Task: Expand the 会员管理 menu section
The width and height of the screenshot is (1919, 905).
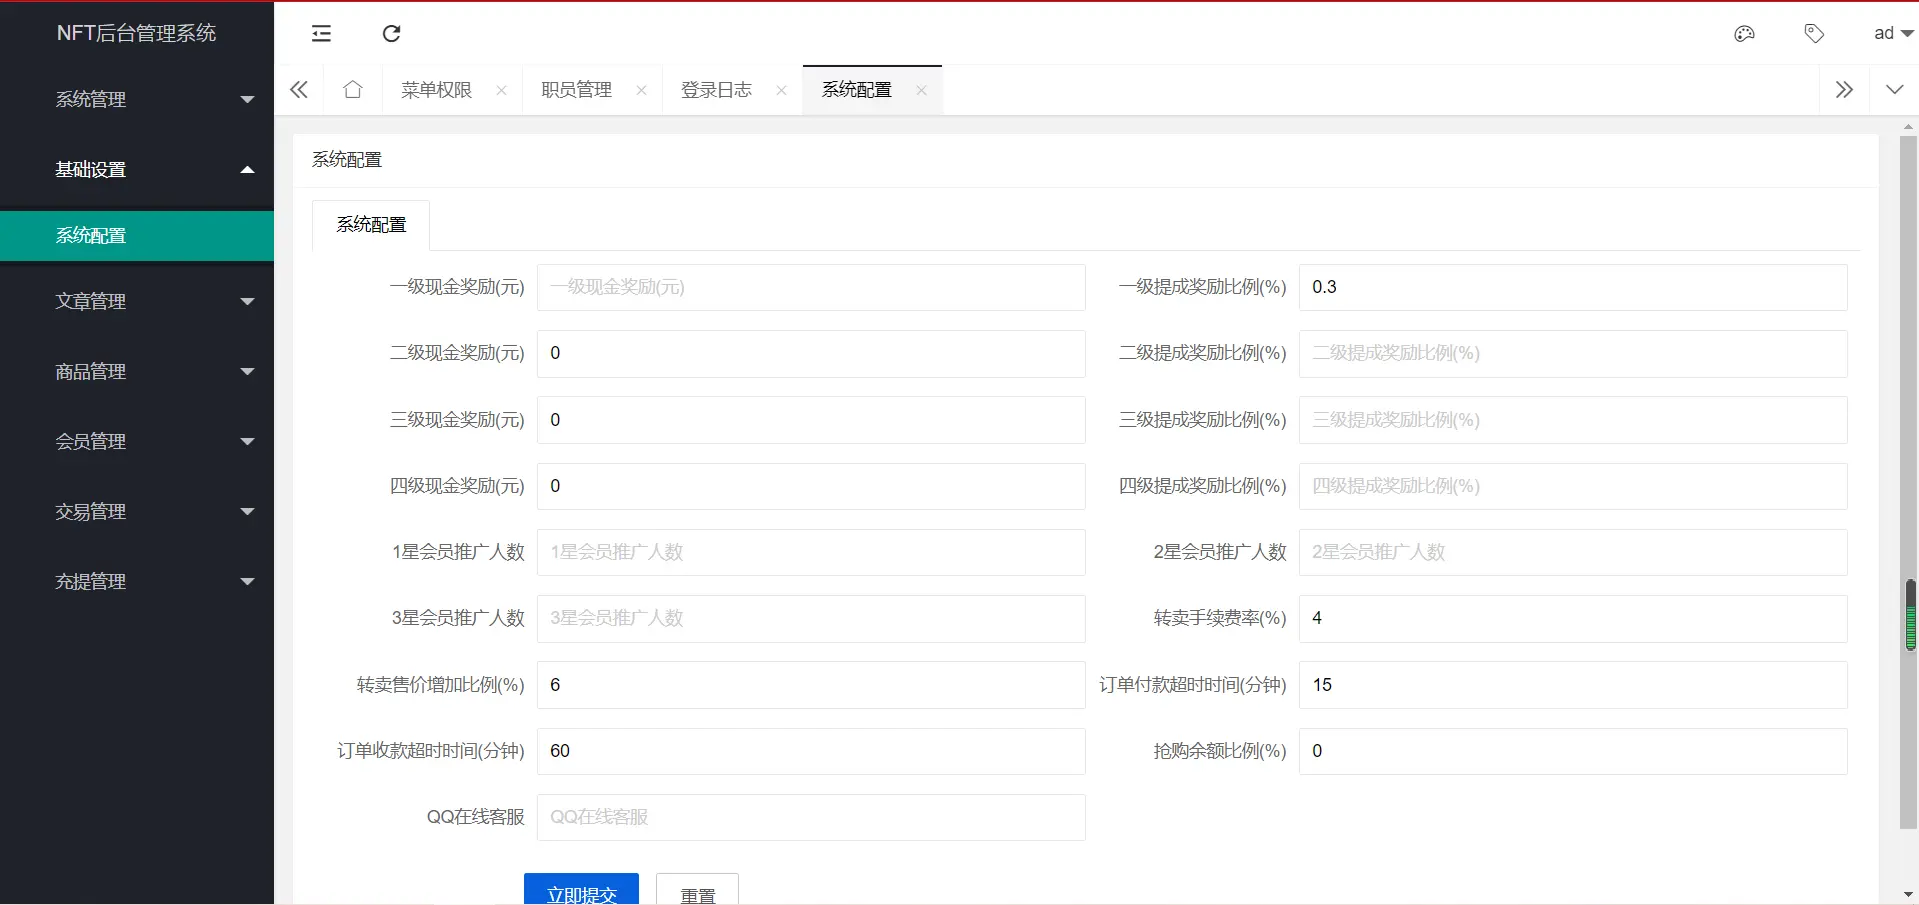Action: click(137, 441)
